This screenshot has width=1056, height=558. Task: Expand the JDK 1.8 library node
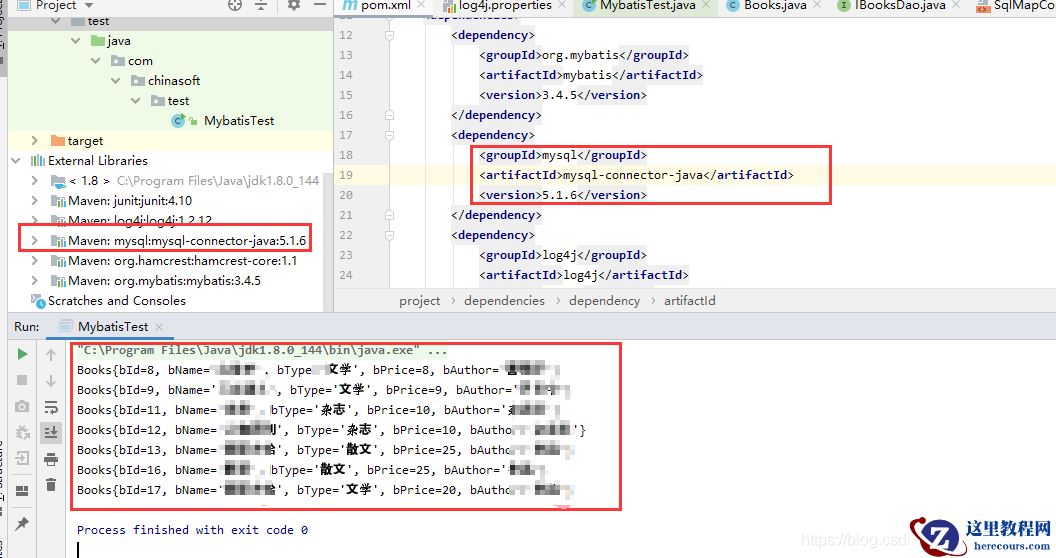tap(35, 180)
